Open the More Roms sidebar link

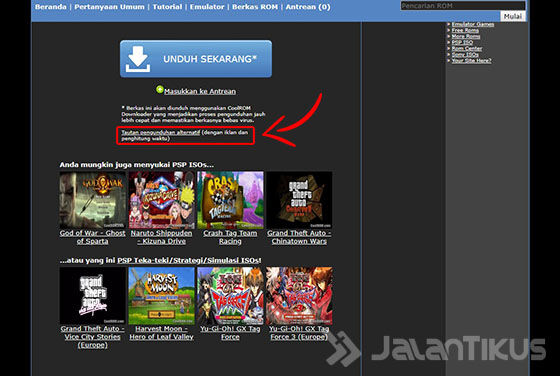(466, 36)
